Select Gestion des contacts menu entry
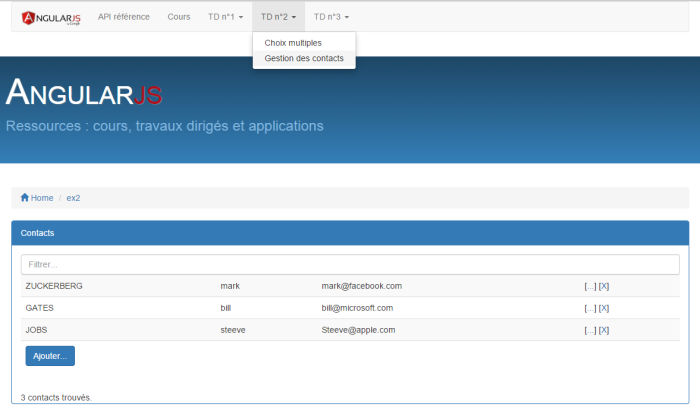Image resolution: width=700 pixels, height=410 pixels. pos(304,58)
